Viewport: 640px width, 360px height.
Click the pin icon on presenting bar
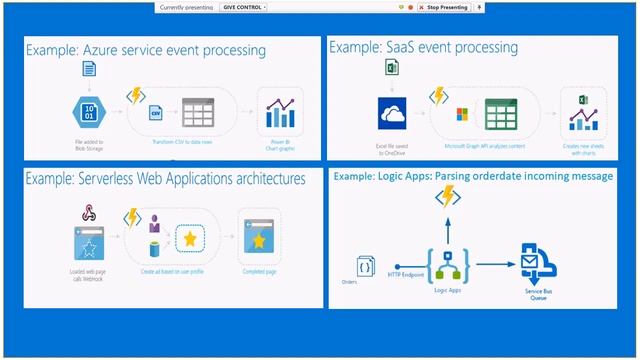click(479, 7)
